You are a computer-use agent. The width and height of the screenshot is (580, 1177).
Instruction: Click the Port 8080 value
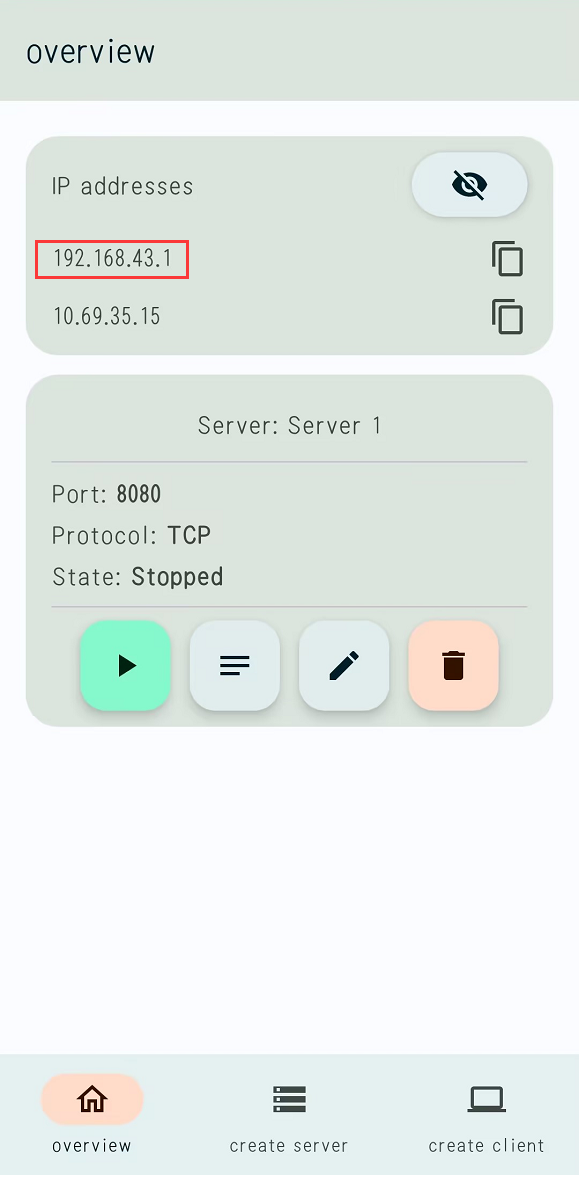pos(139,494)
